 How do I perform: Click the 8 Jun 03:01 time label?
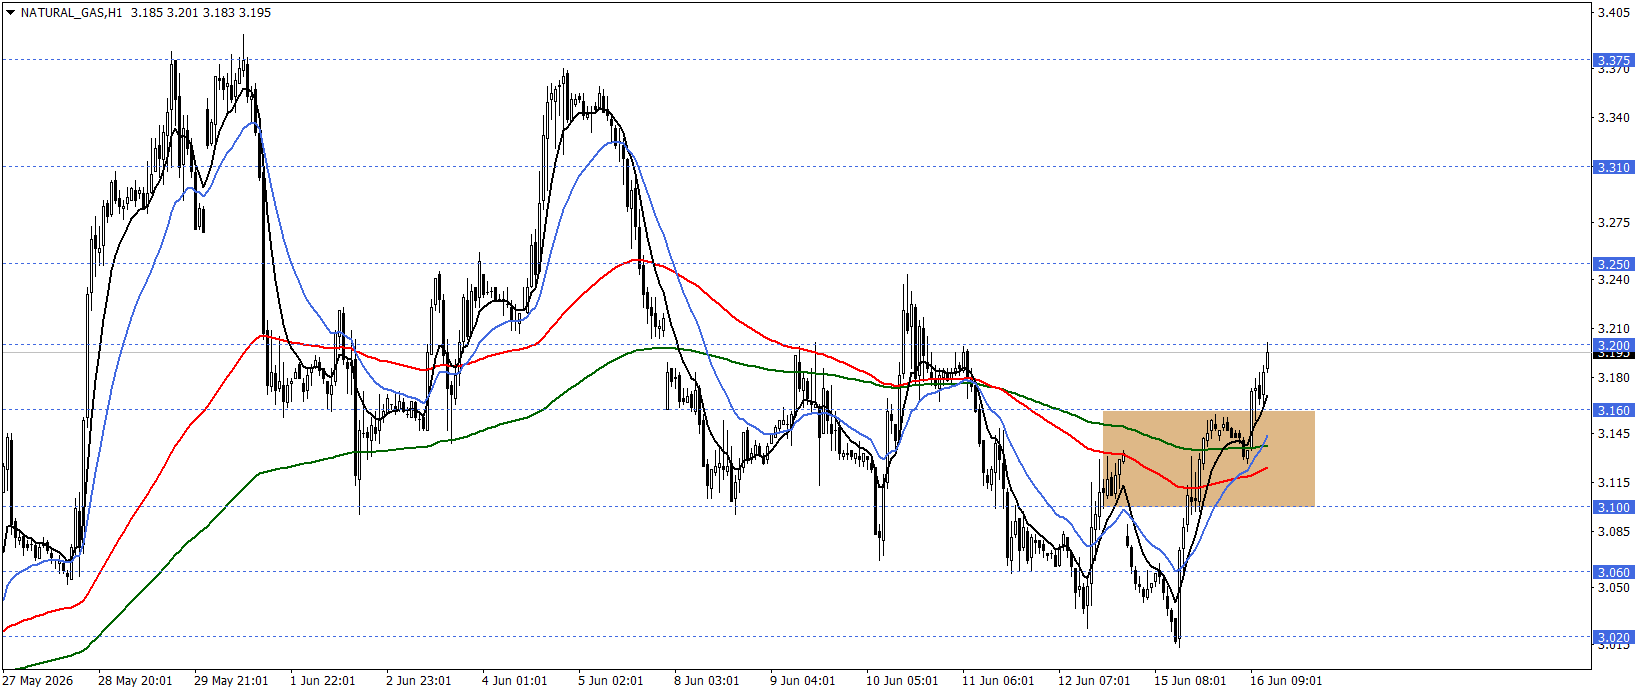707,681
